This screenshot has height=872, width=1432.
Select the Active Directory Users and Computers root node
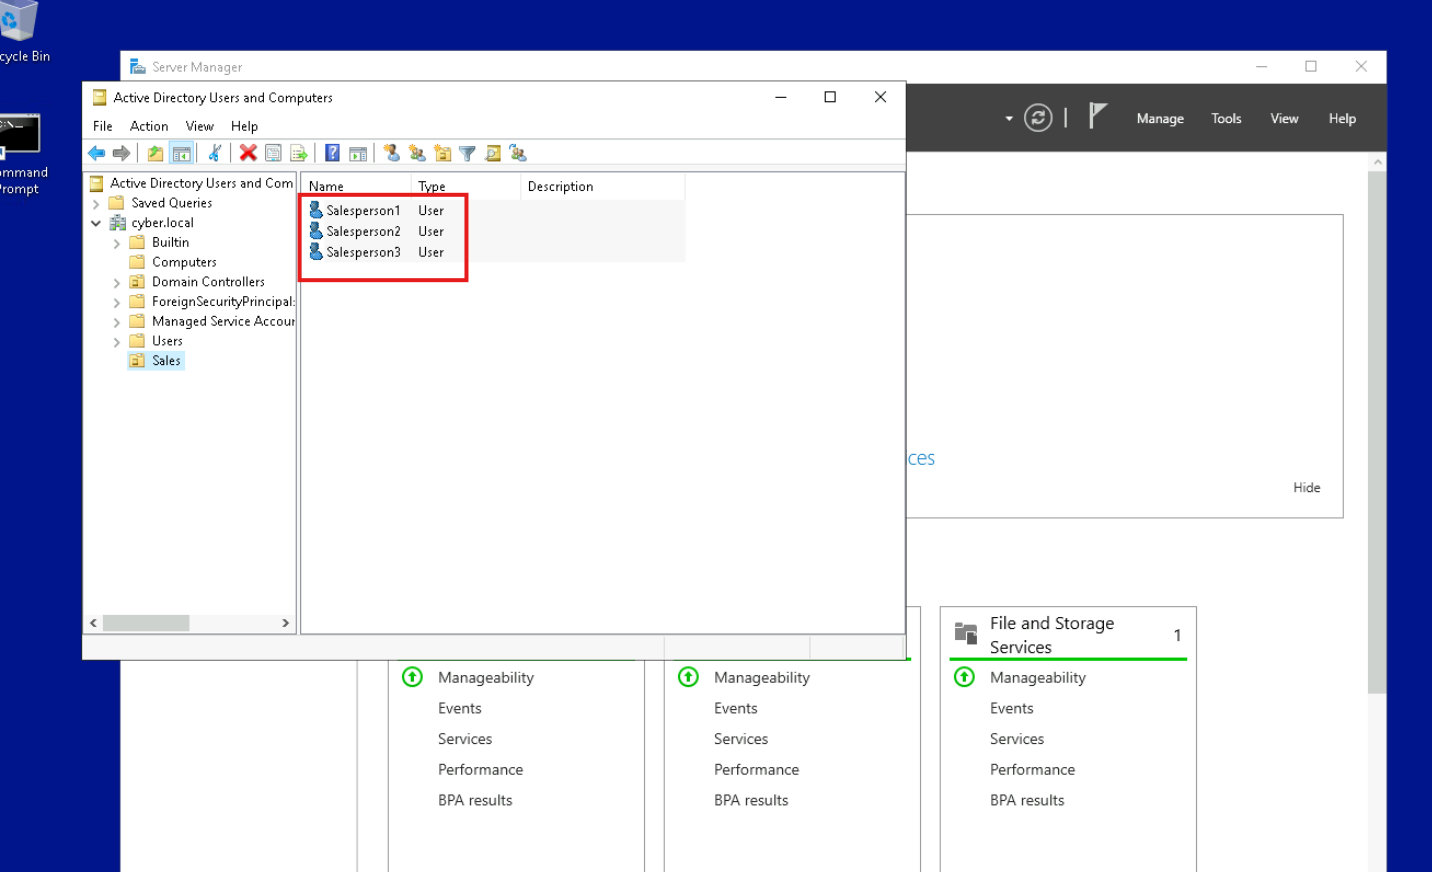(x=201, y=183)
